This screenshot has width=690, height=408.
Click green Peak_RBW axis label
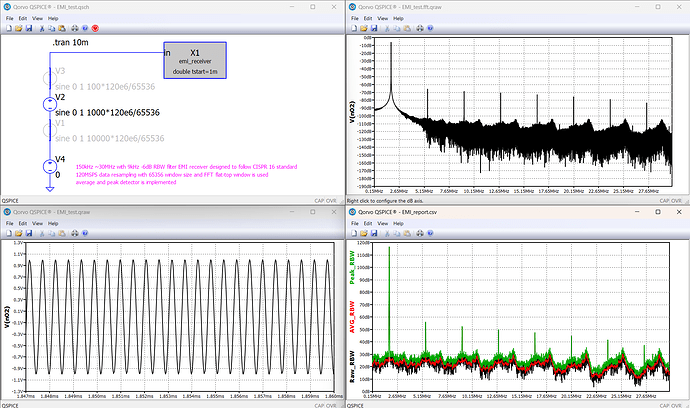click(x=352, y=268)
